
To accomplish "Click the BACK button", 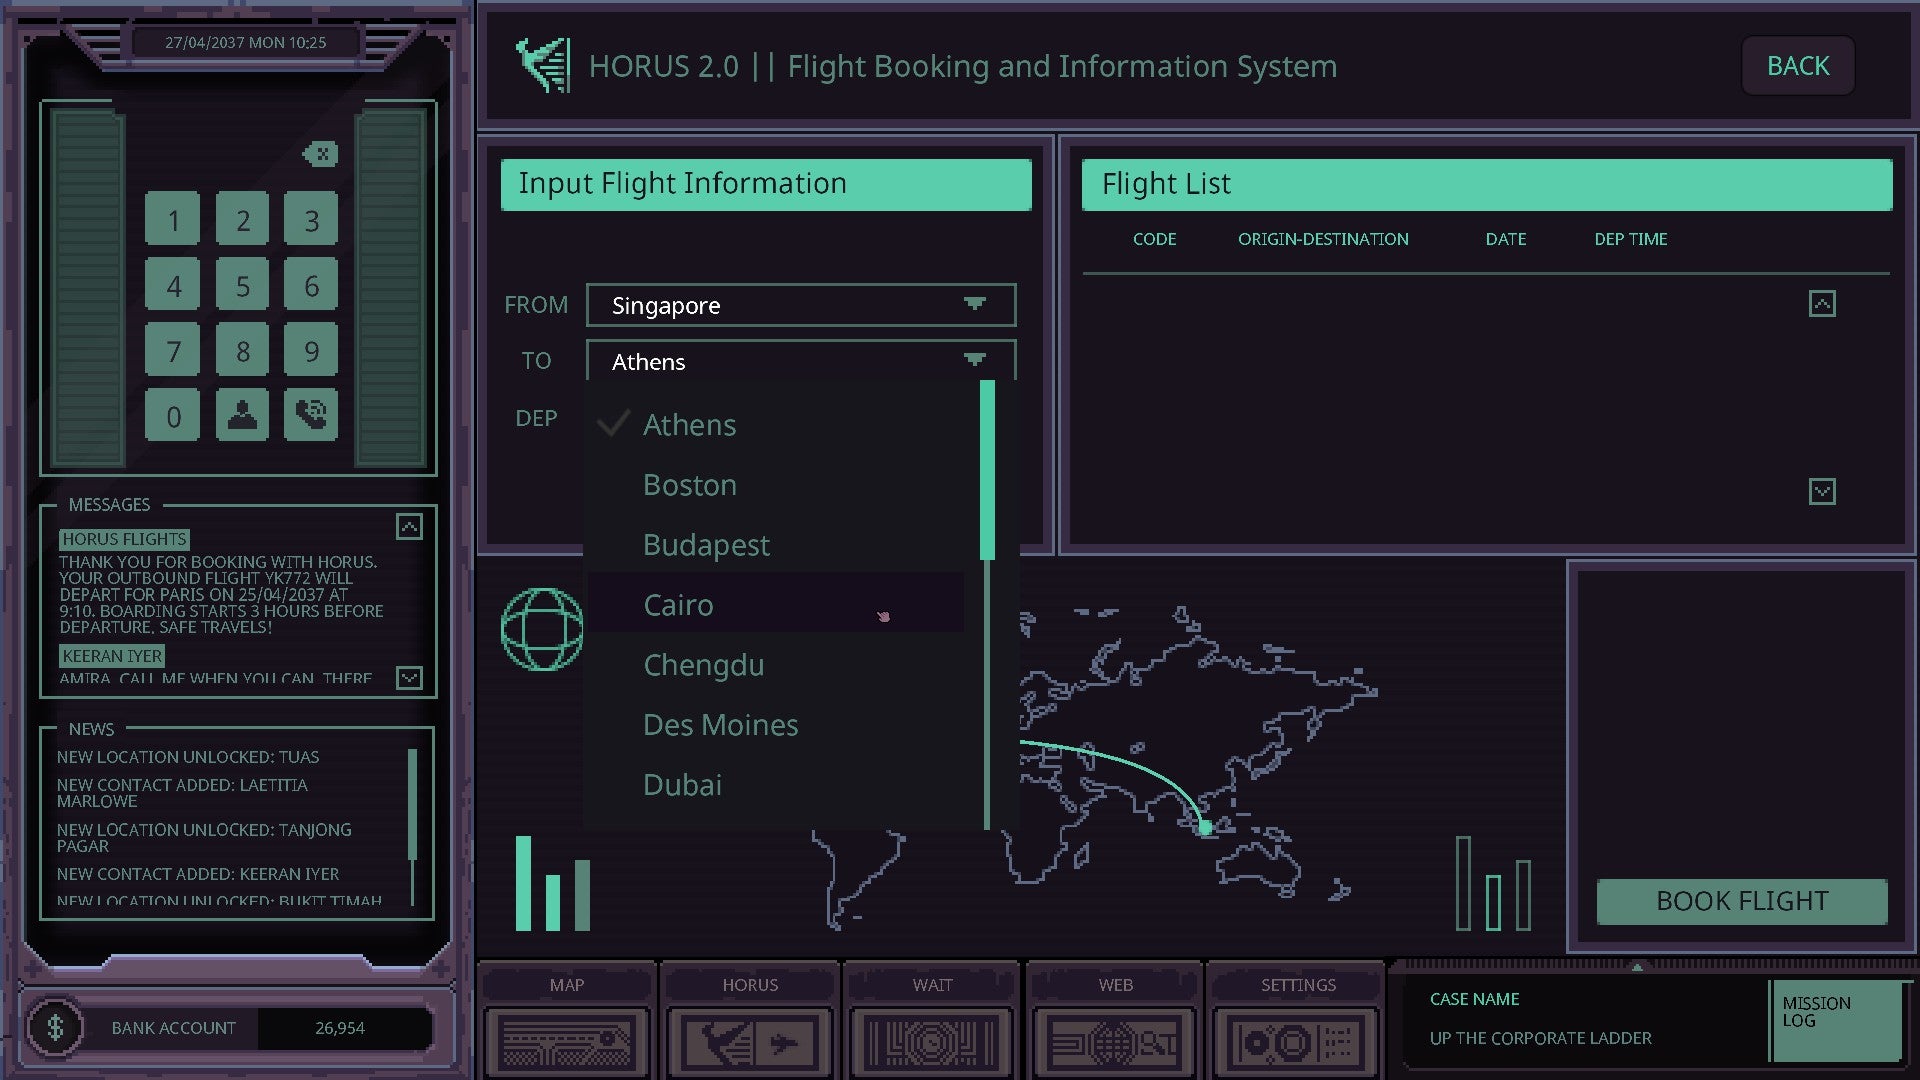I will click(x=1797, y=65).
